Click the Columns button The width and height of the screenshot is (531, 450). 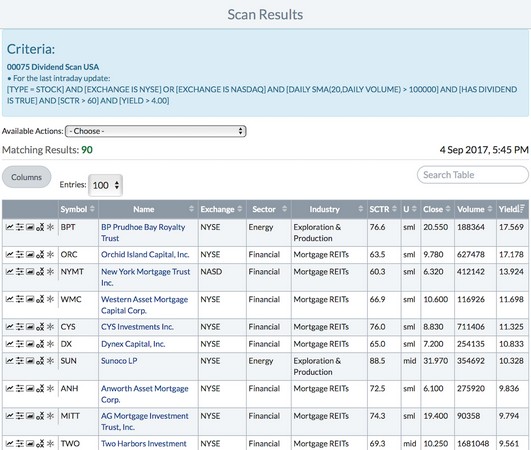click(x=26, y=177)
